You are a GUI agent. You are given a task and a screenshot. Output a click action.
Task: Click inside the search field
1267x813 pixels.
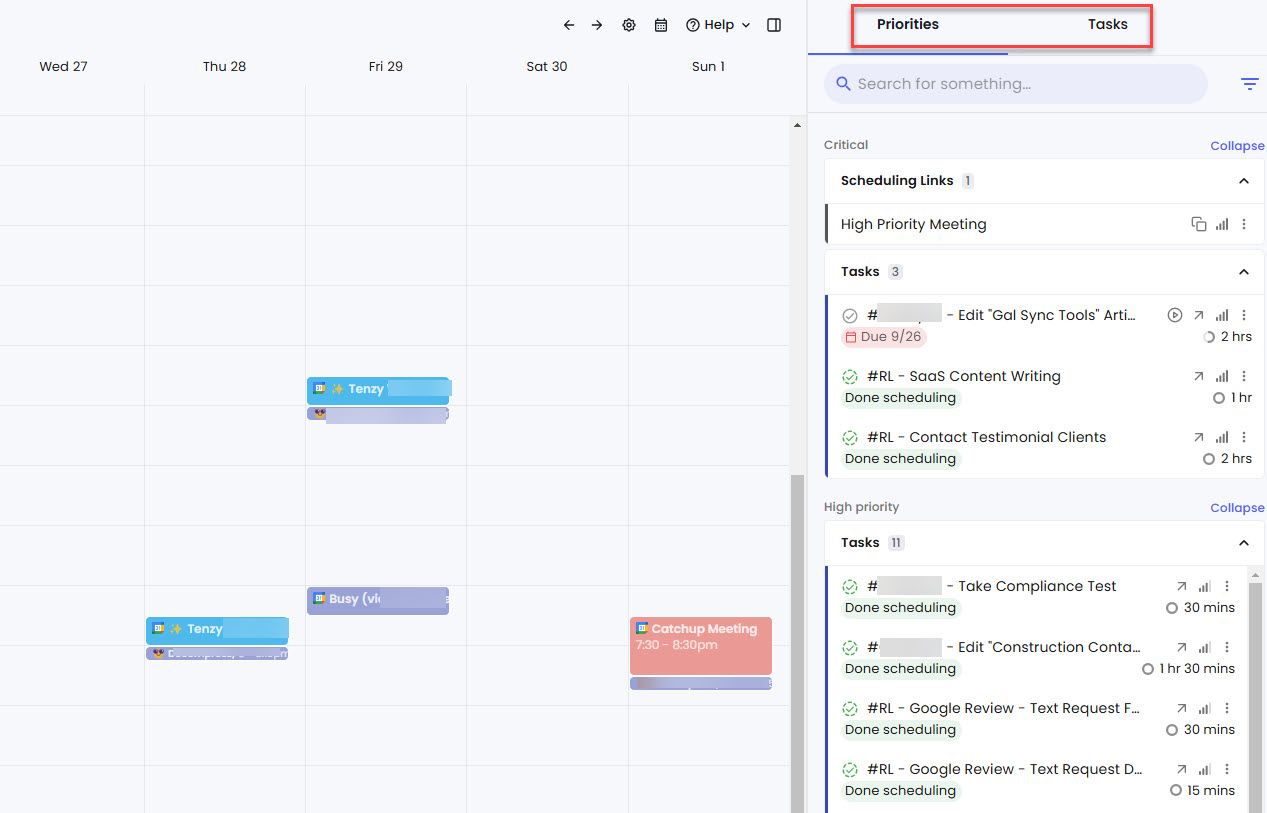(x=1015, y=84)
